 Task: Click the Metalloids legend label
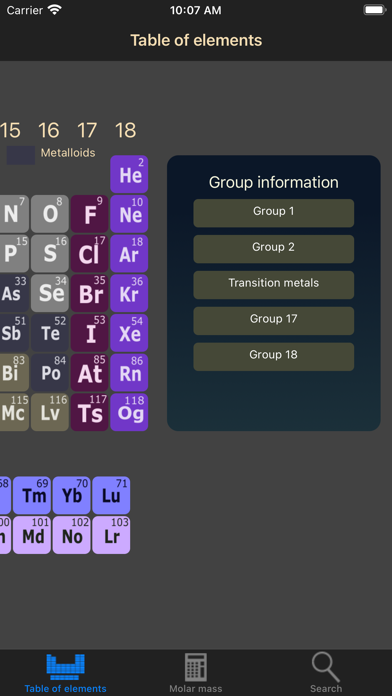click(x=68, y=153)
